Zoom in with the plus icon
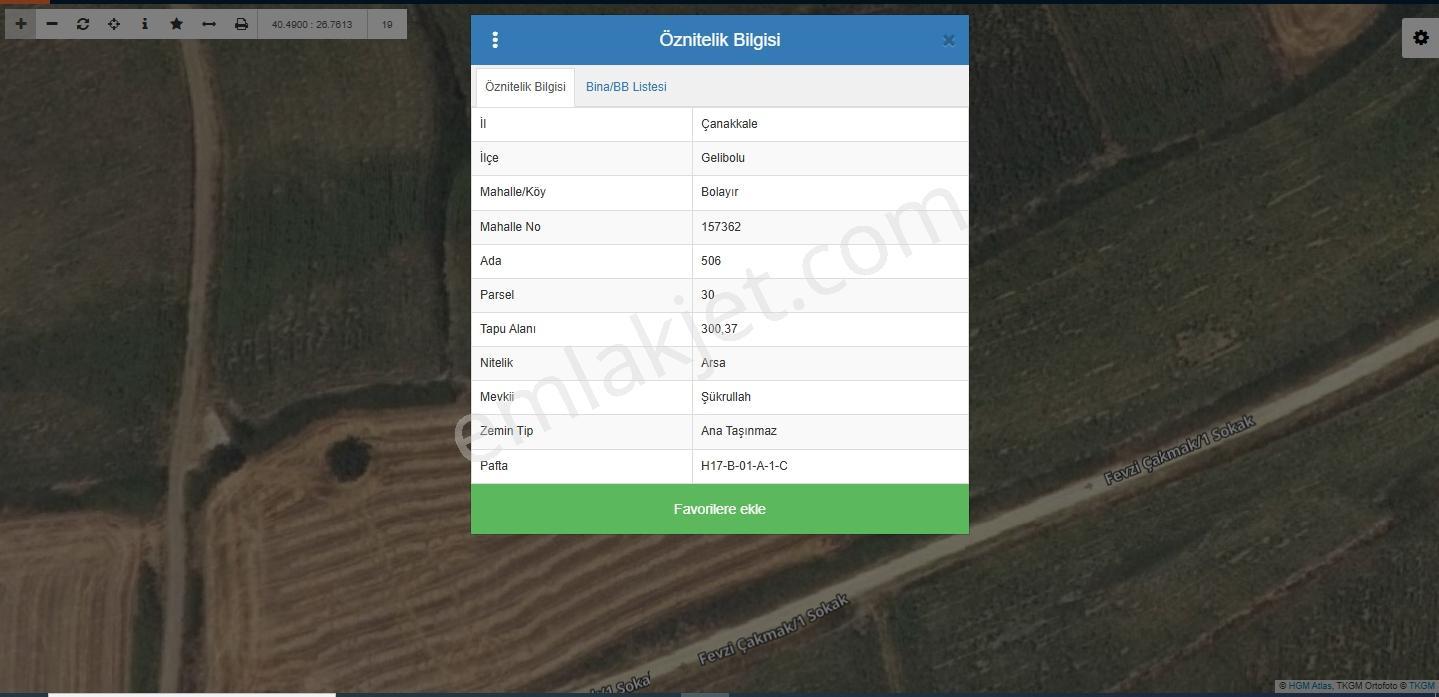The width and height of the screenshot is (1439, 697). [21, 24]
